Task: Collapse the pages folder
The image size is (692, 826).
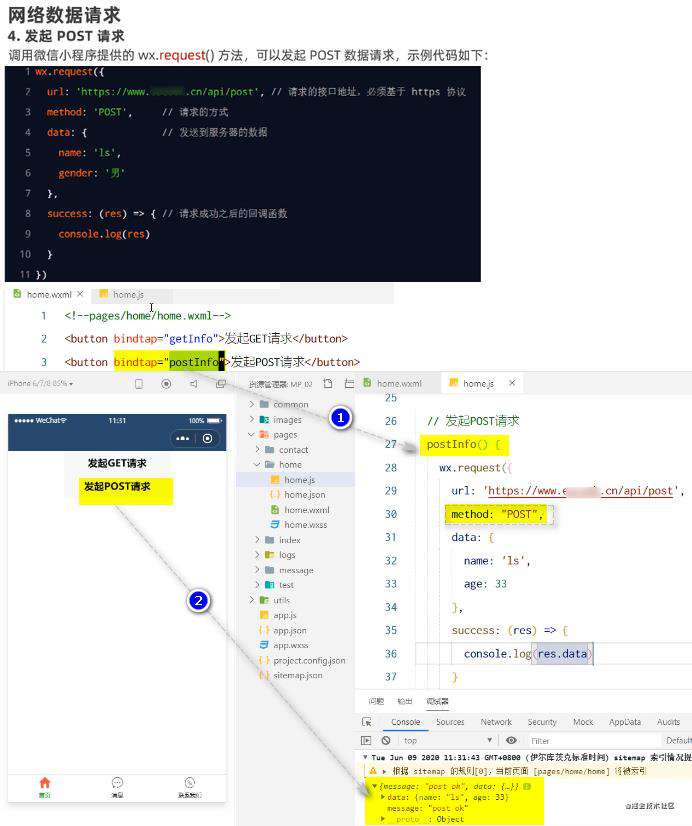Action: [x=252, y=435]
